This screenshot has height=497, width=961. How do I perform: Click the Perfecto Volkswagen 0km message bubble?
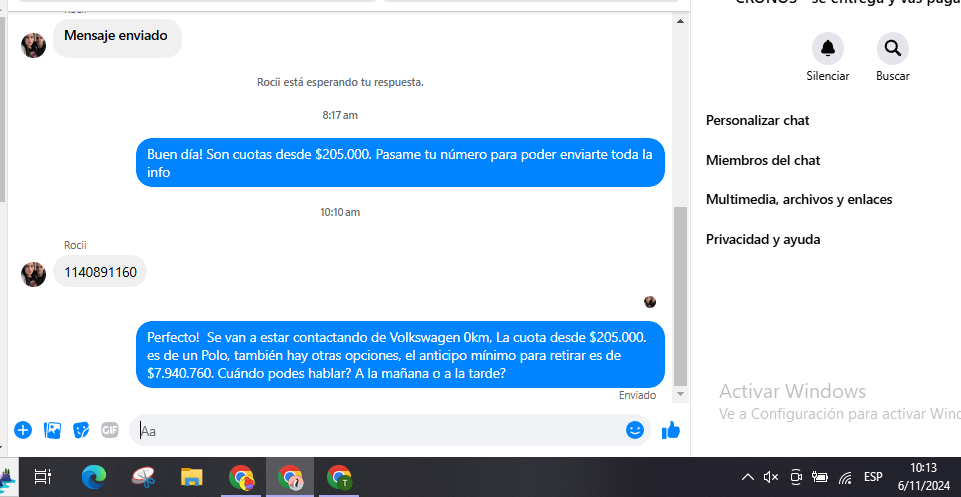tap(400, 355)
